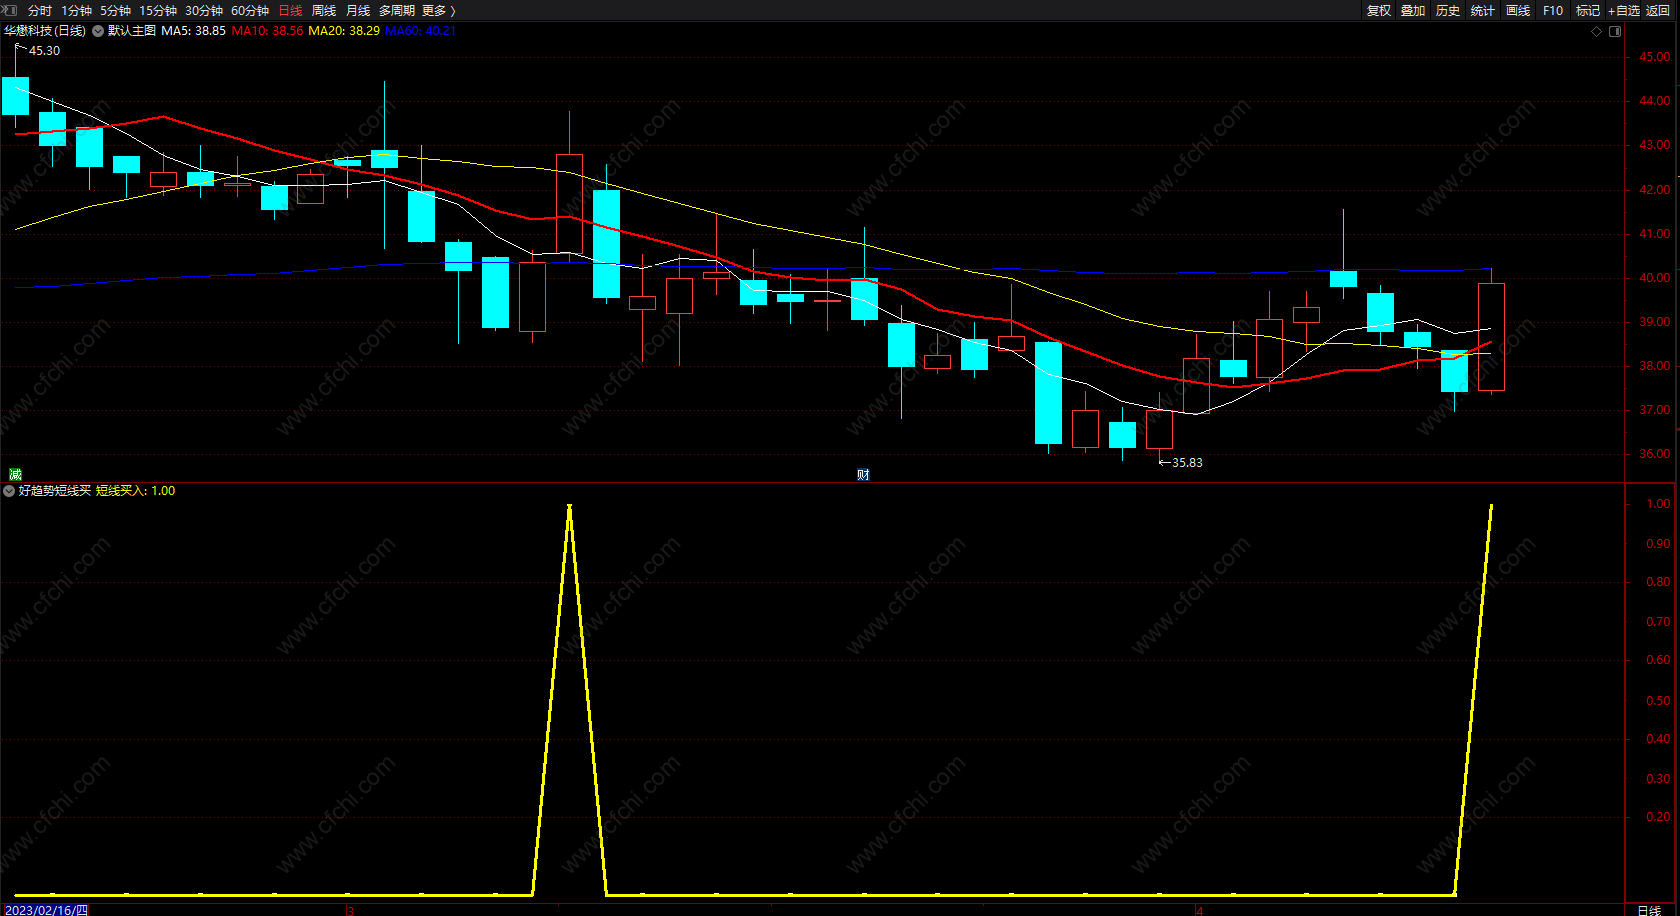Screen dimensions: 1680x916
Task: Expand the main chart indicator dropdown arrow
Action: coord(98,31)
